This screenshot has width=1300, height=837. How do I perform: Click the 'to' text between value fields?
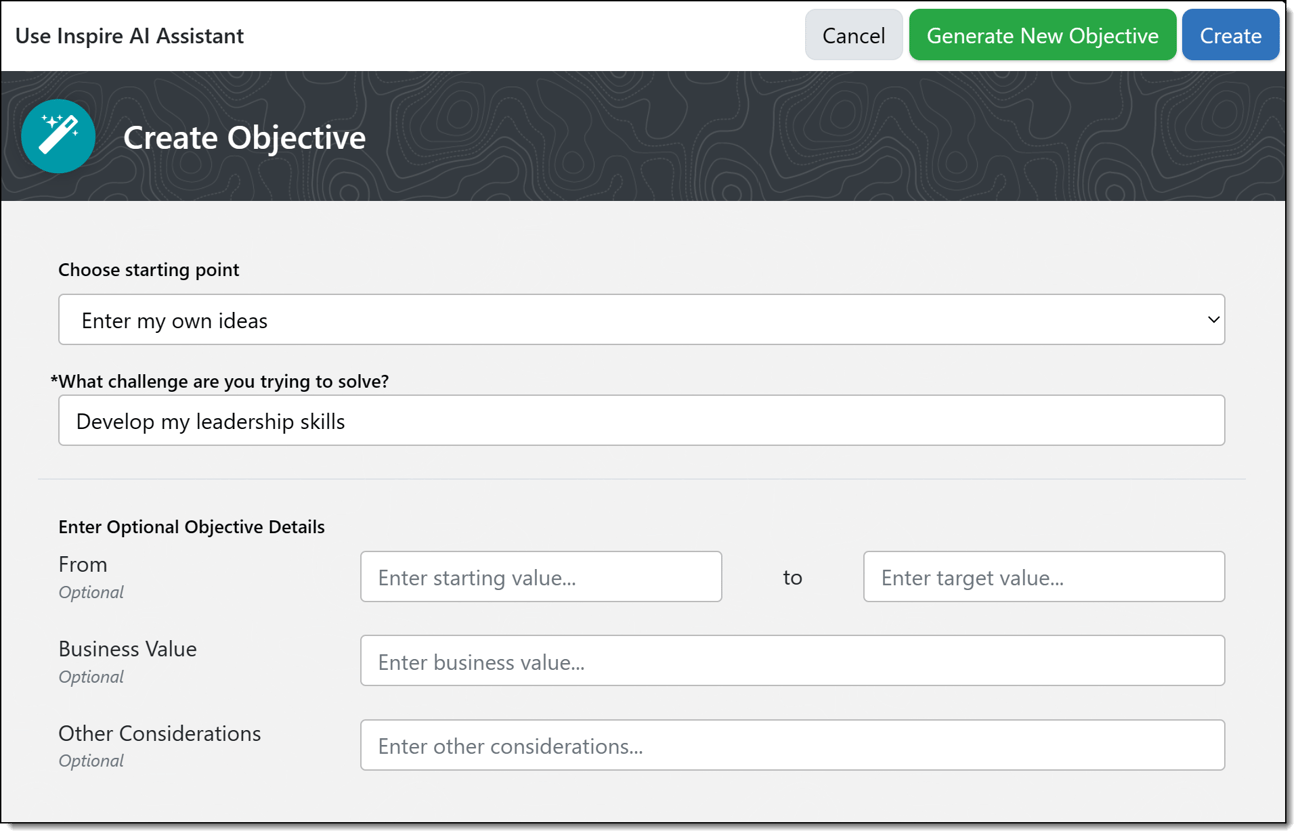pos(792,578)
